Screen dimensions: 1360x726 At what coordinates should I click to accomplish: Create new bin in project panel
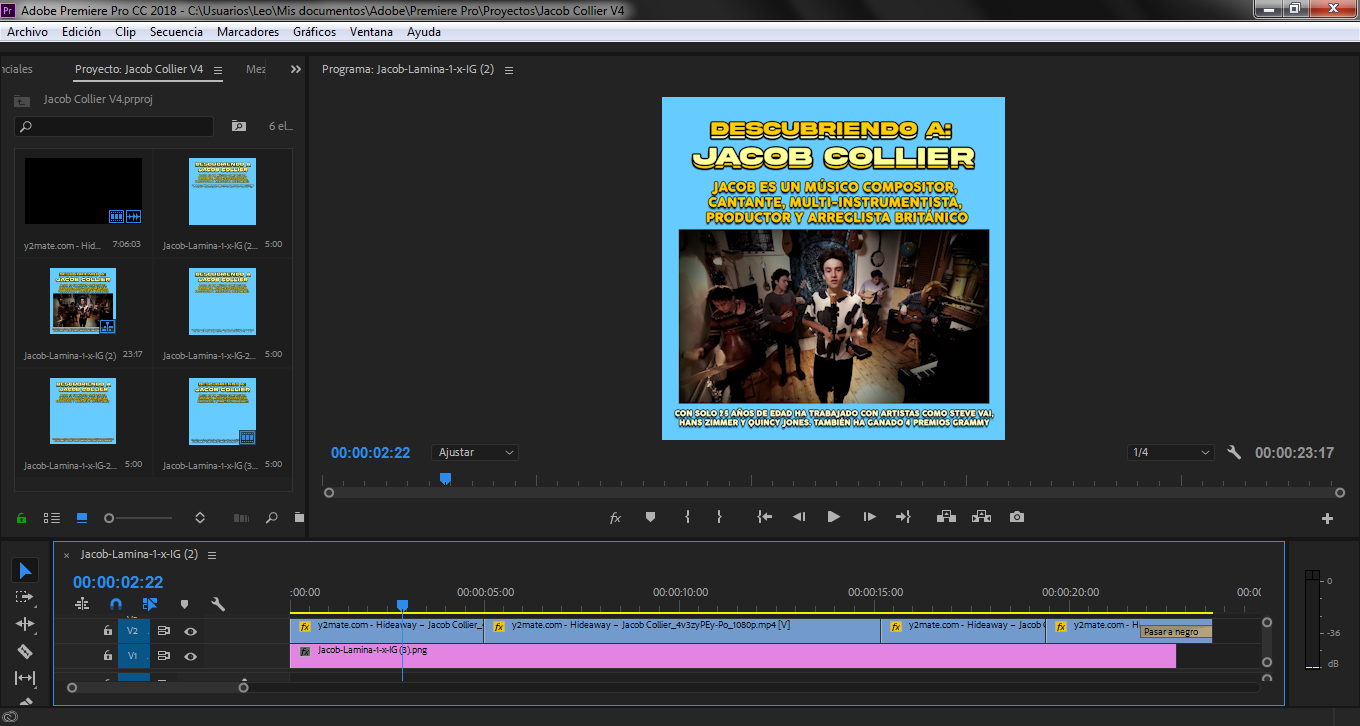coord(299,518)
